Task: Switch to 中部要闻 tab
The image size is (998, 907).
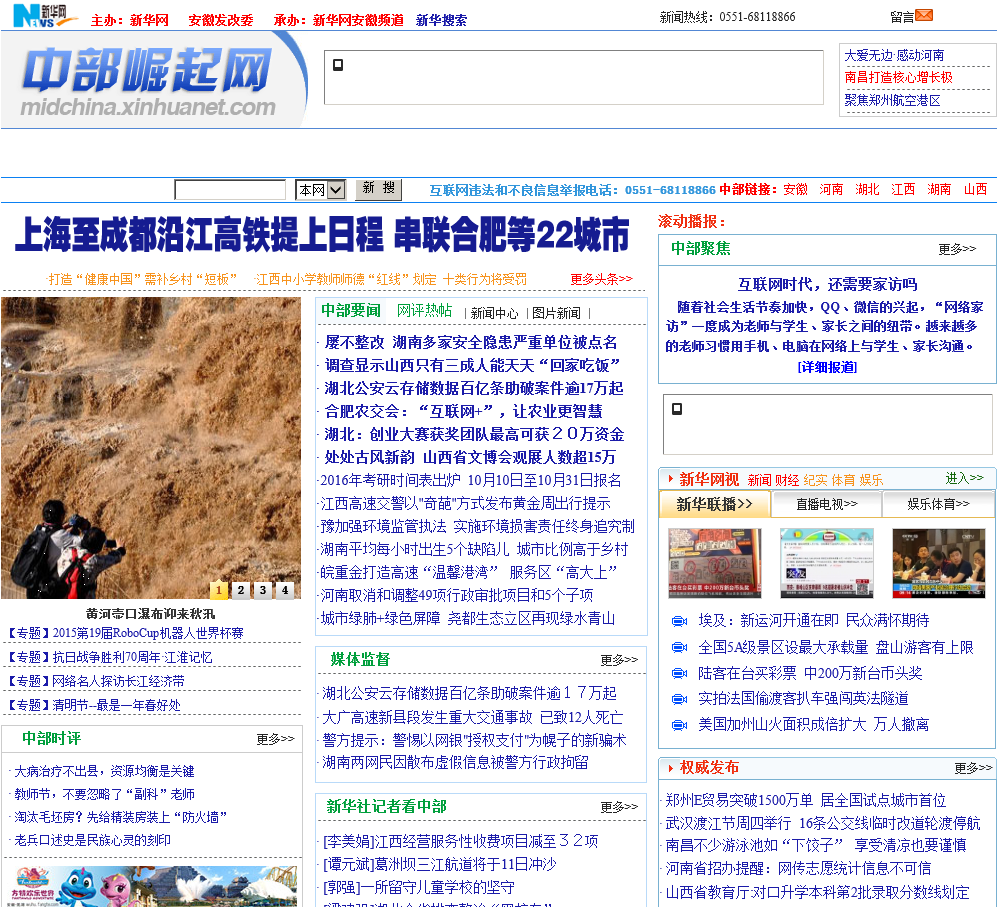Action: point(351,311)
